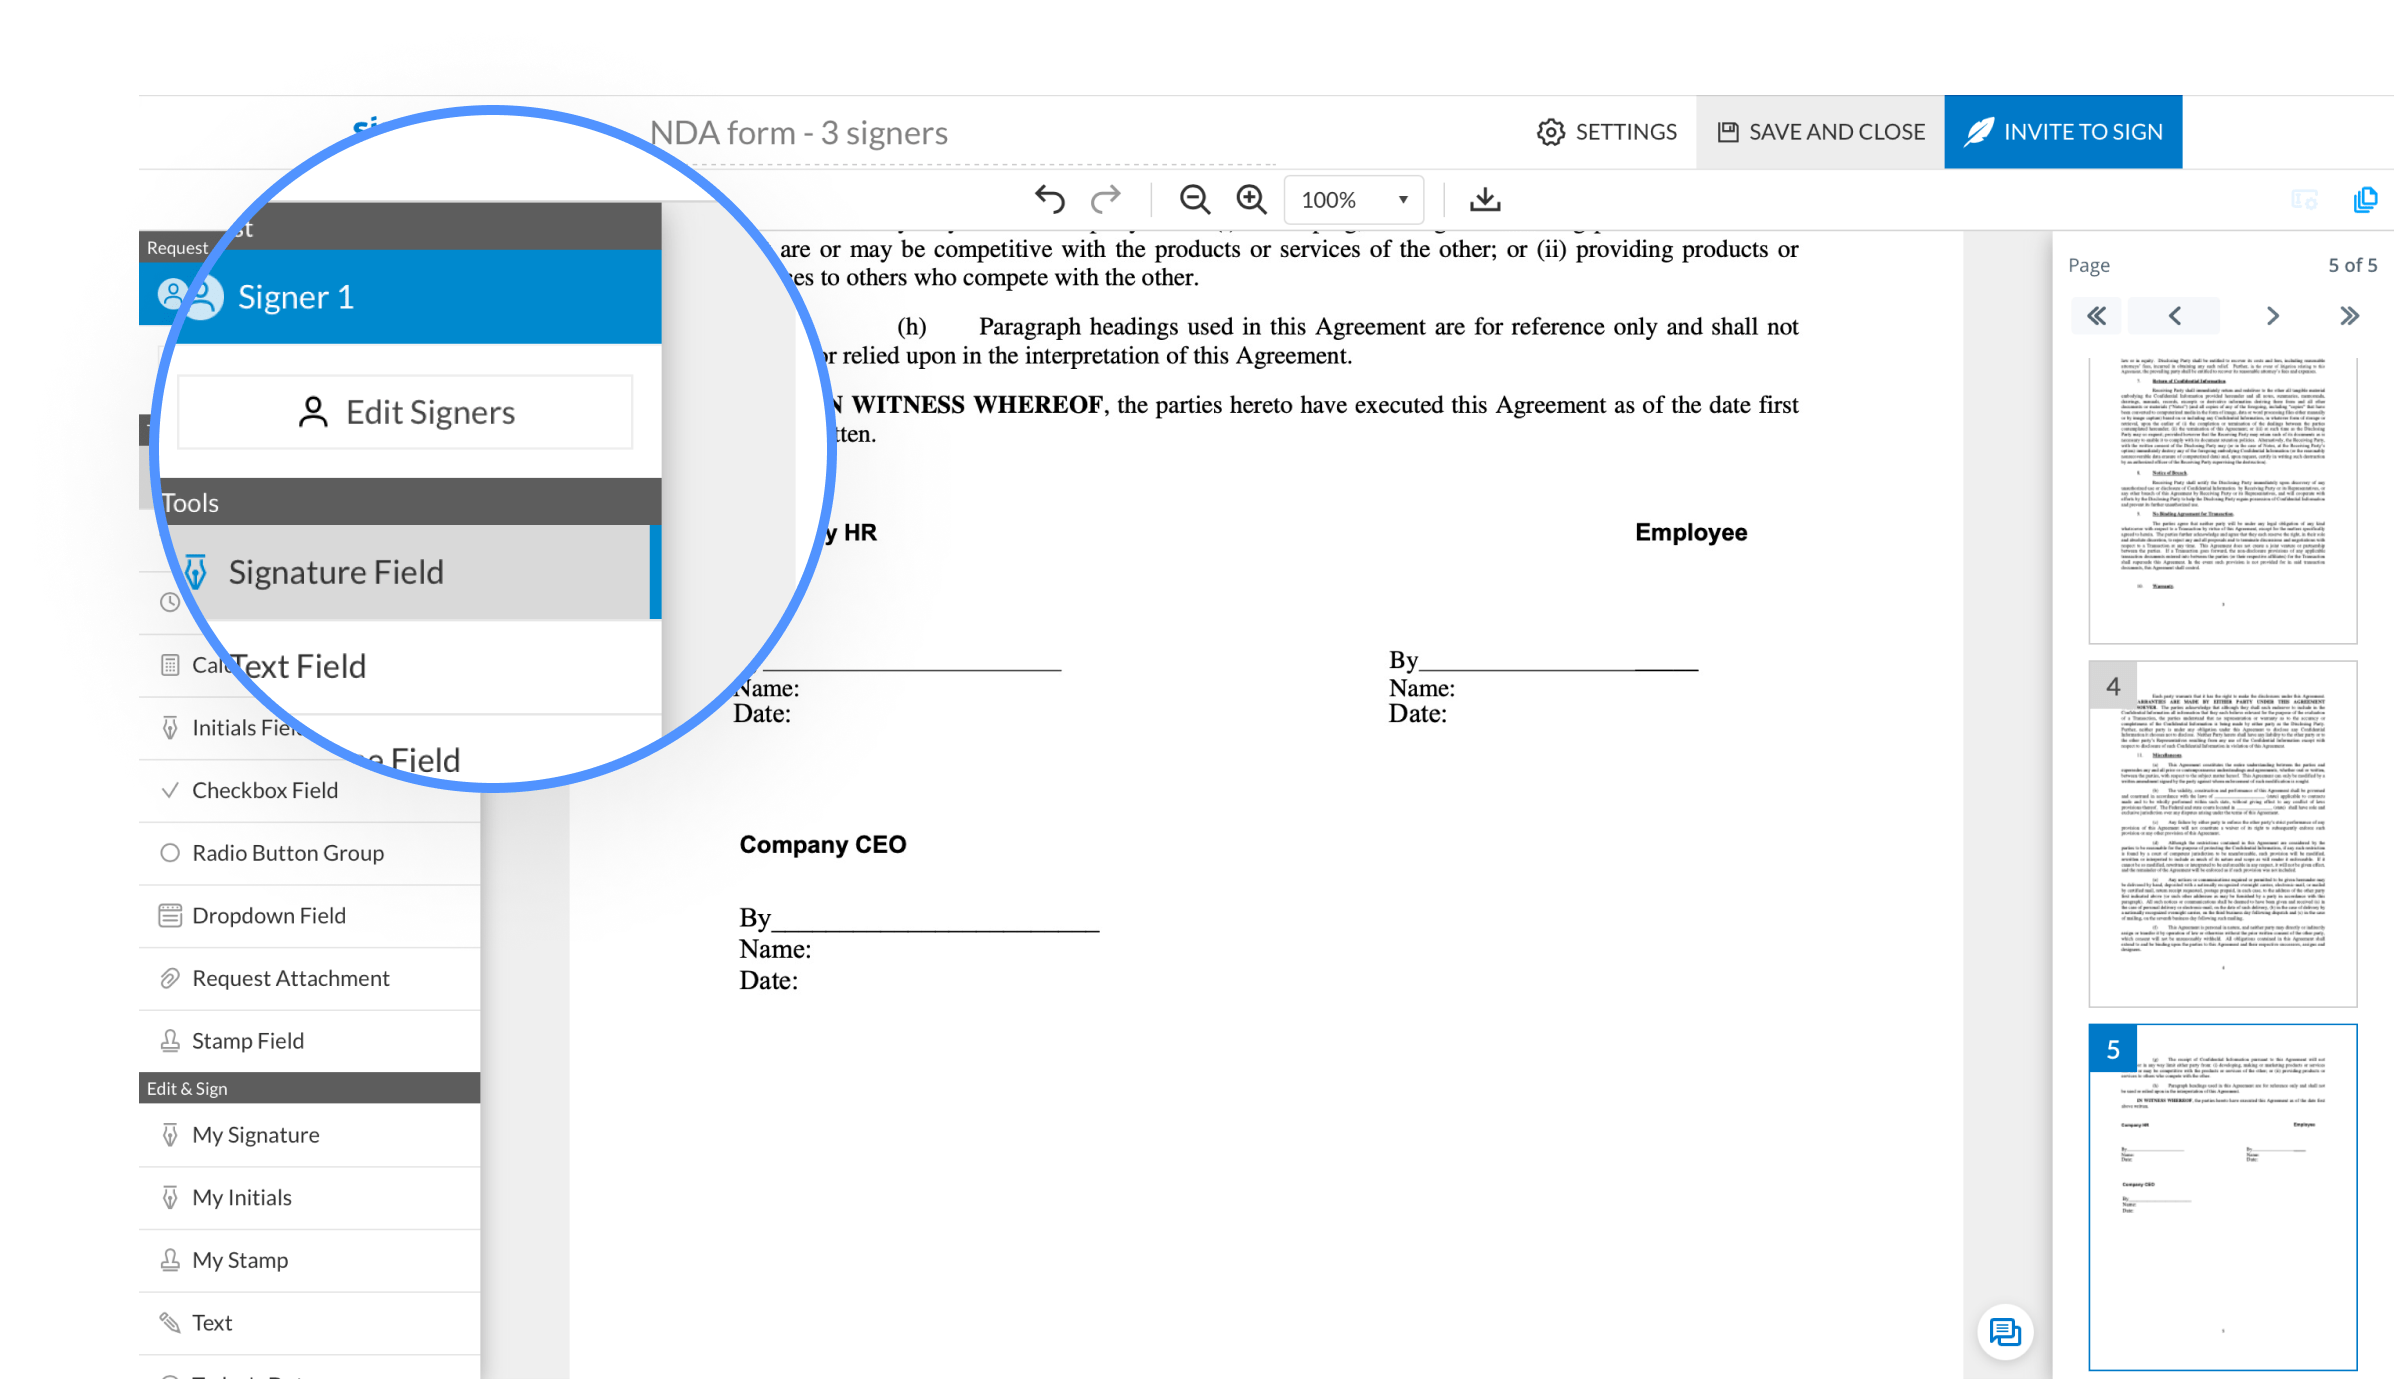The height and width of the screenshot is (1379, 2394).
Task: Expand the zoom level dropdown
Action: tap(1399, 199)
